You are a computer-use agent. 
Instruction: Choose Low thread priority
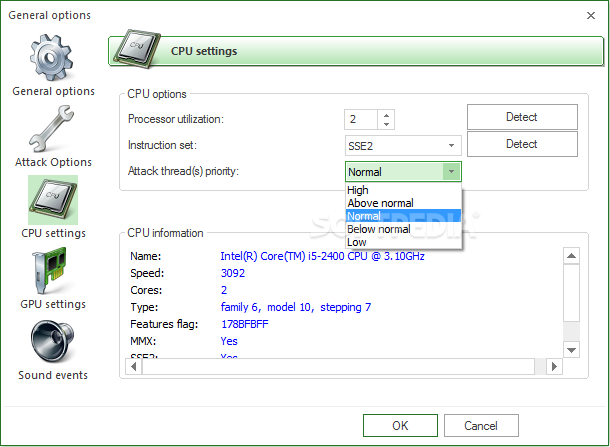(403, 242)
